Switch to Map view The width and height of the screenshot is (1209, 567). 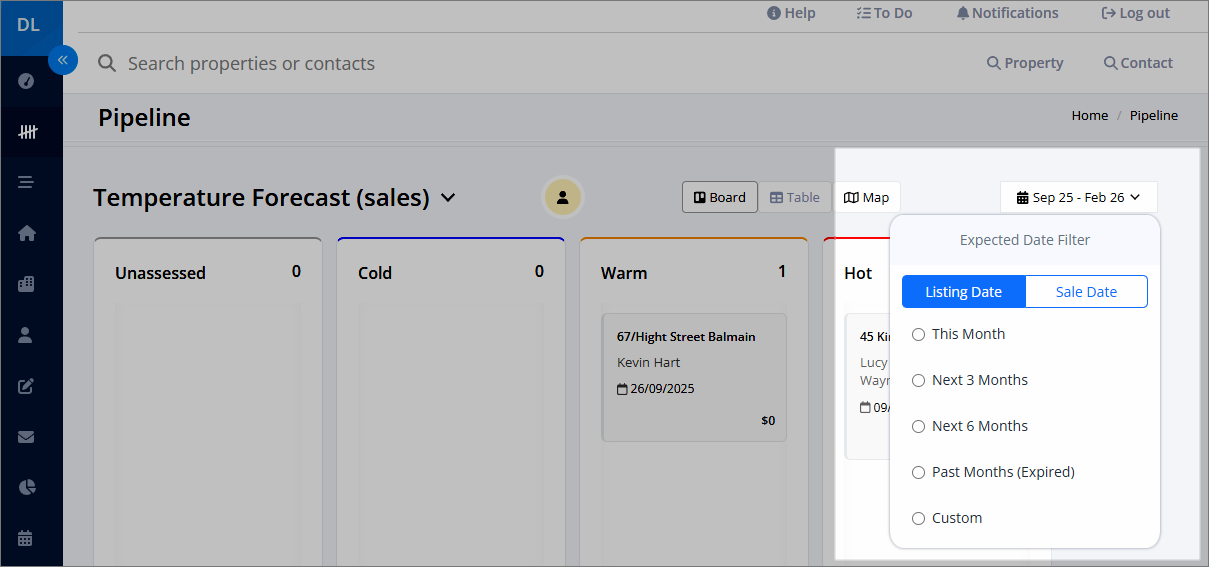tap(866, 197)
